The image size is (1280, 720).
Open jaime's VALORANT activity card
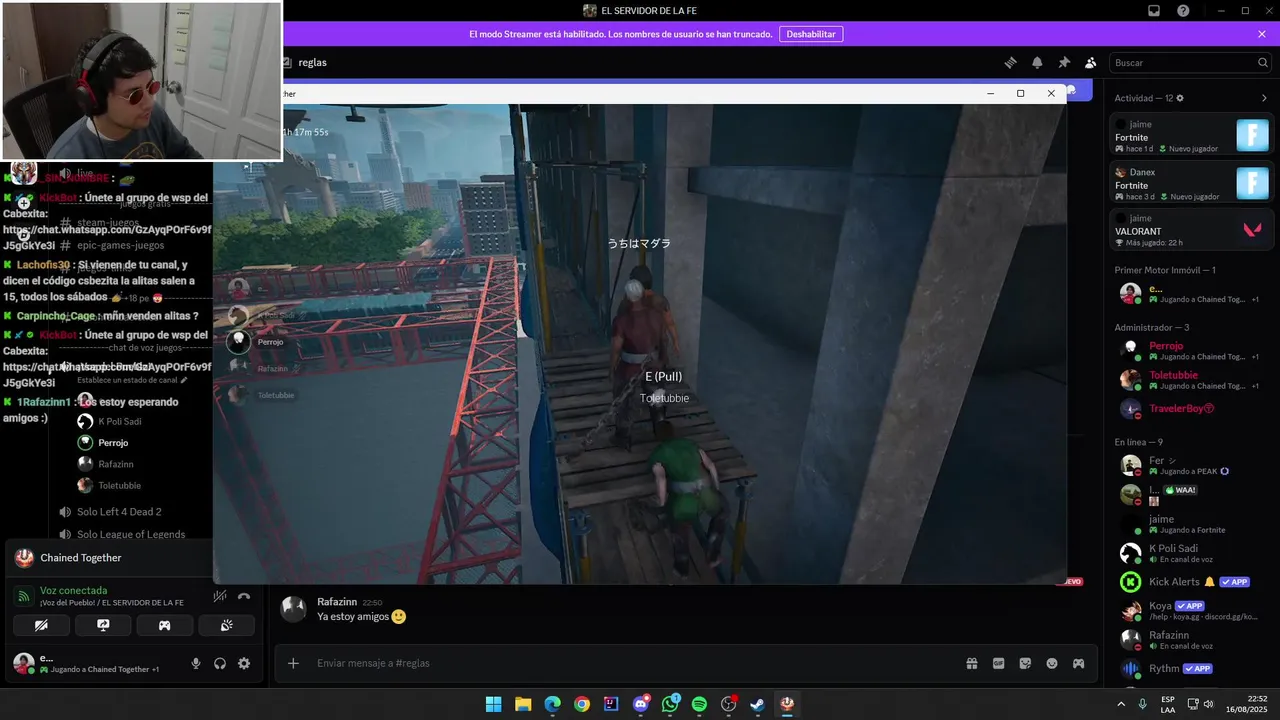pos(1192,230)
